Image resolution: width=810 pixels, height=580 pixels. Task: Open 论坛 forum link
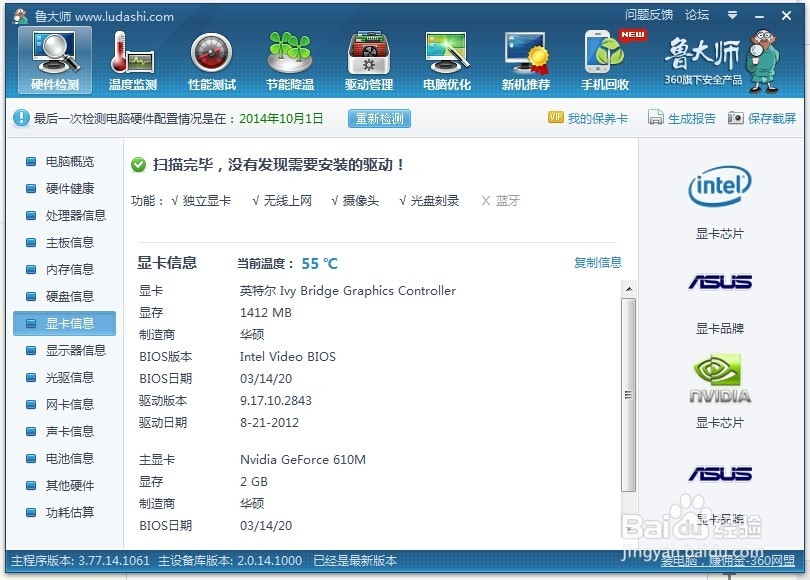point(697,15)
